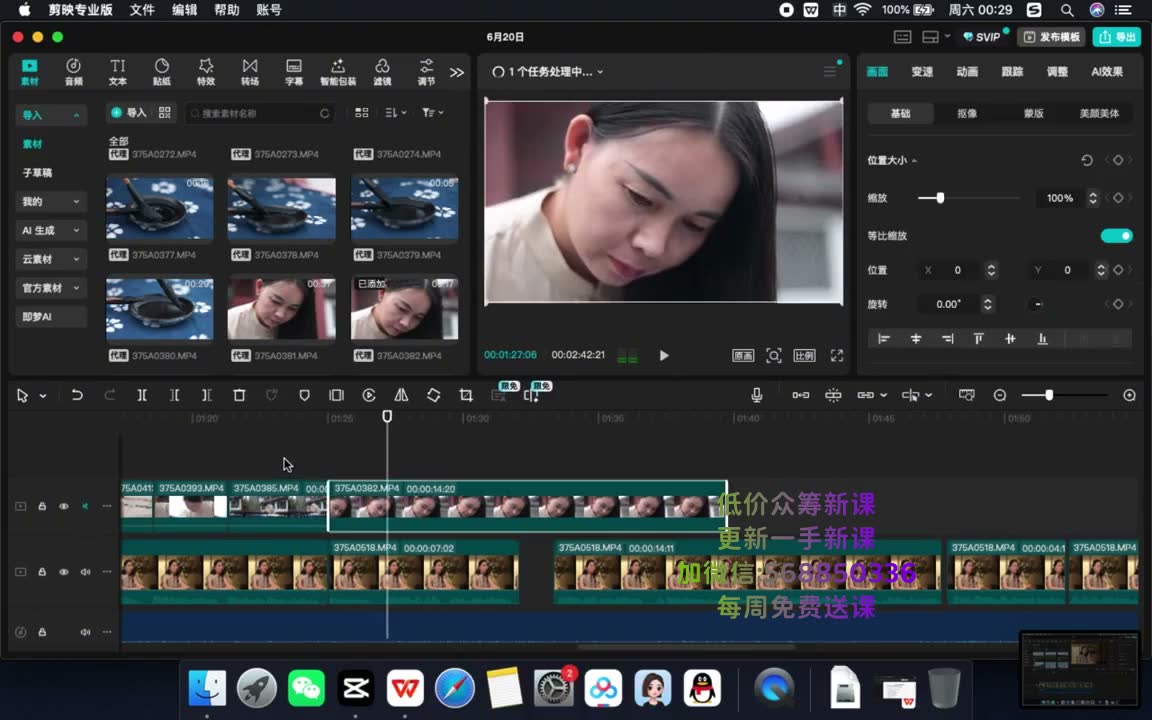Open the media filter dropdown
Image resolution: width=1152 pixels, height=720 pixels.
click(x=432, y=112)
